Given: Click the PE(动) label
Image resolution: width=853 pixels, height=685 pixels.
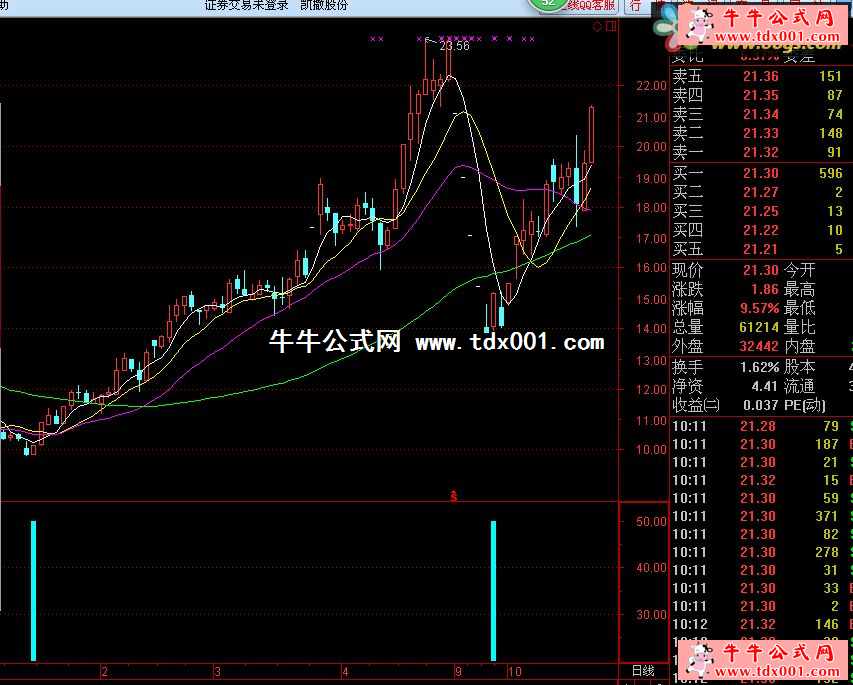Looking at the screenshot, I should 805,405.
